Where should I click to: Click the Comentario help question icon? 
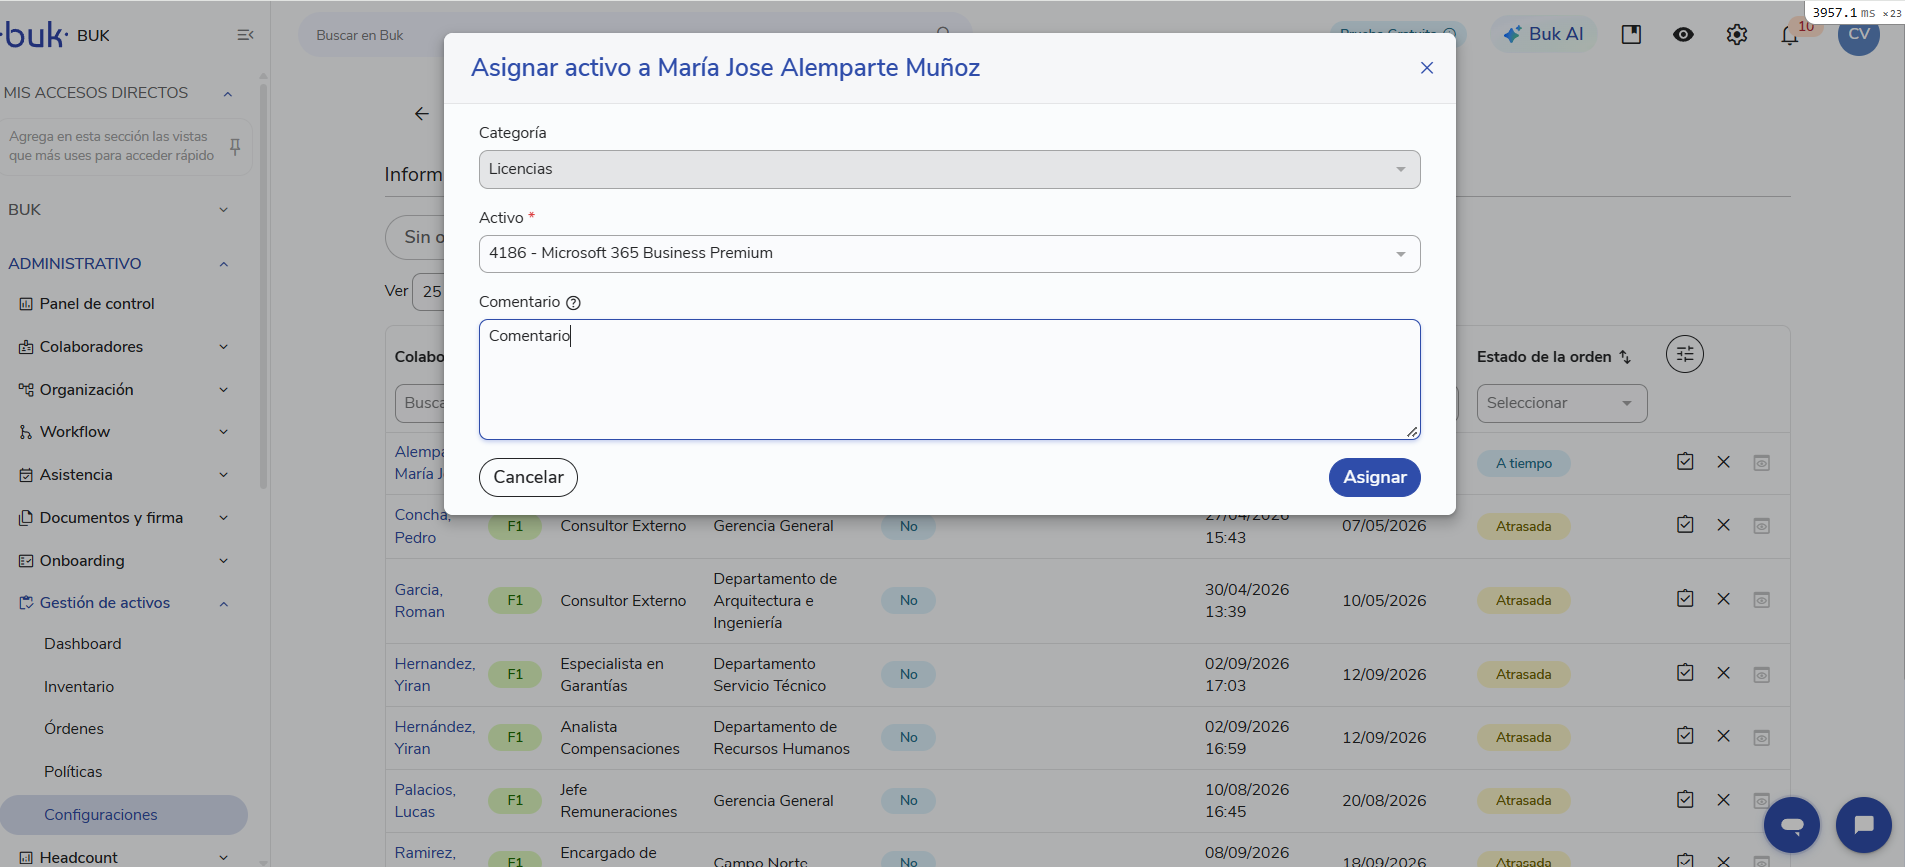pos(573,303)
